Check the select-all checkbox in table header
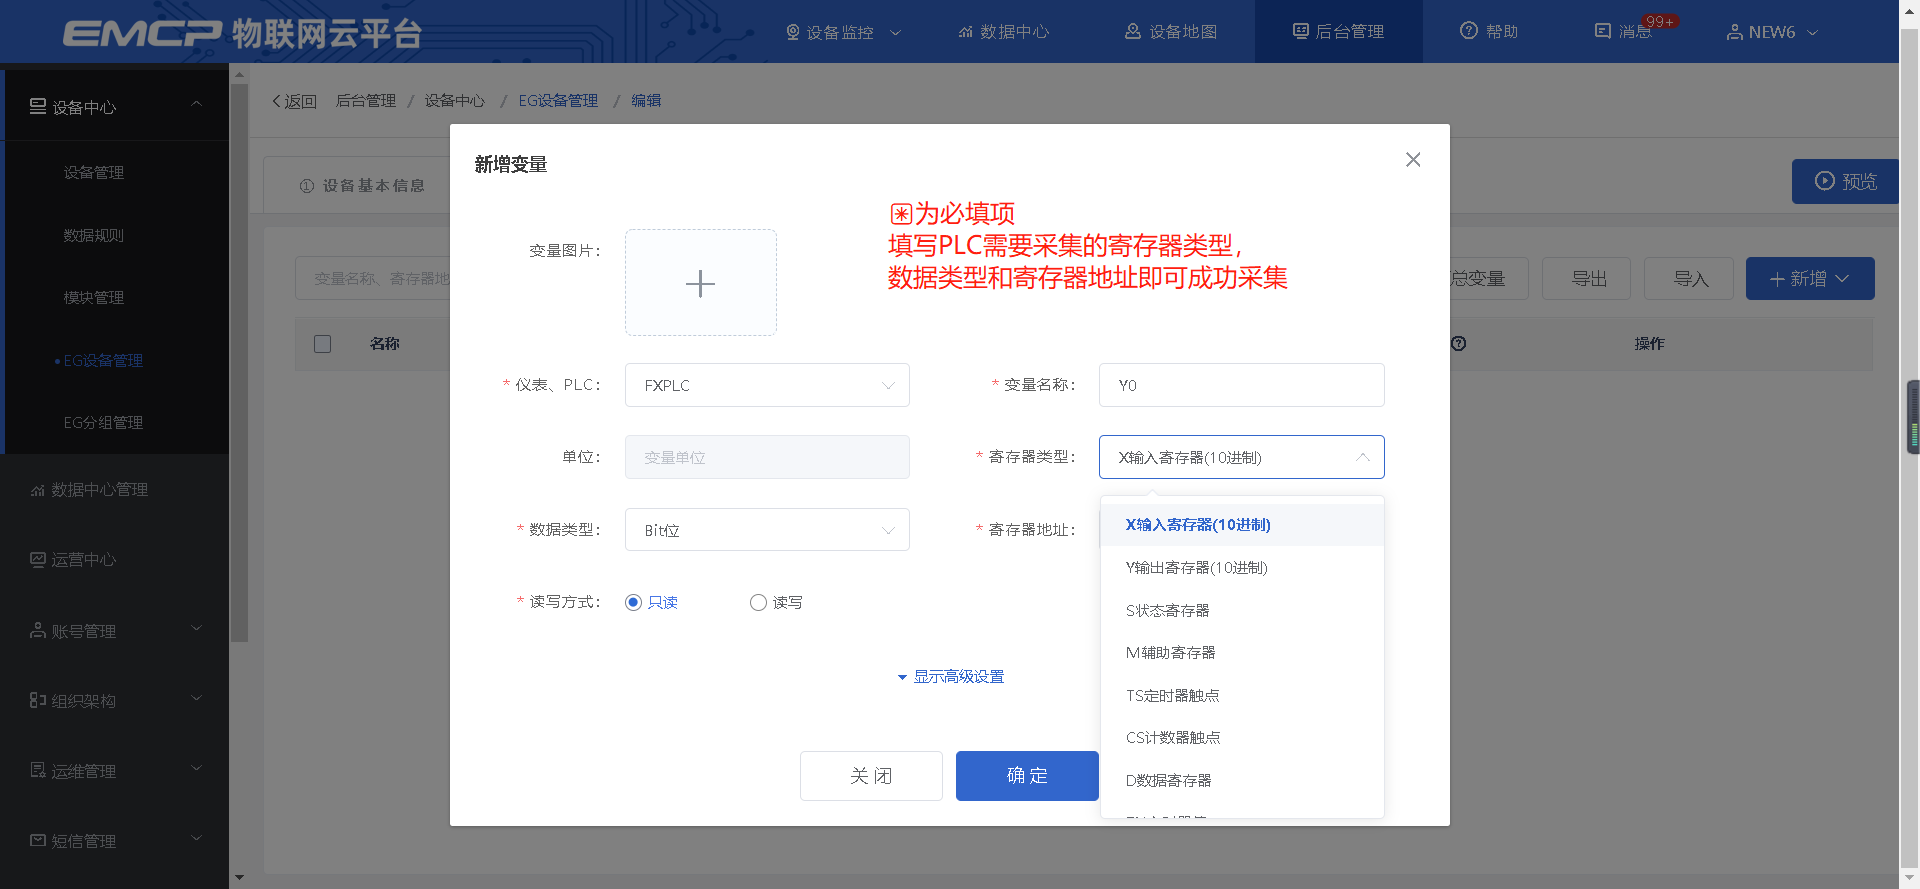The width and height of the screenshot is (1920, 889). (322, 344)
